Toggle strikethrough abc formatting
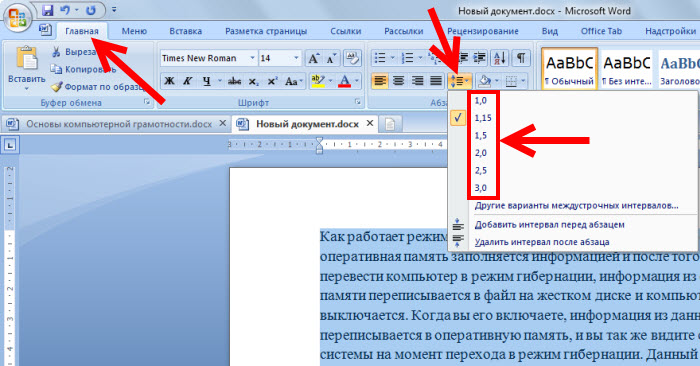This screenshot has width=700, height=366. point(234,81)
